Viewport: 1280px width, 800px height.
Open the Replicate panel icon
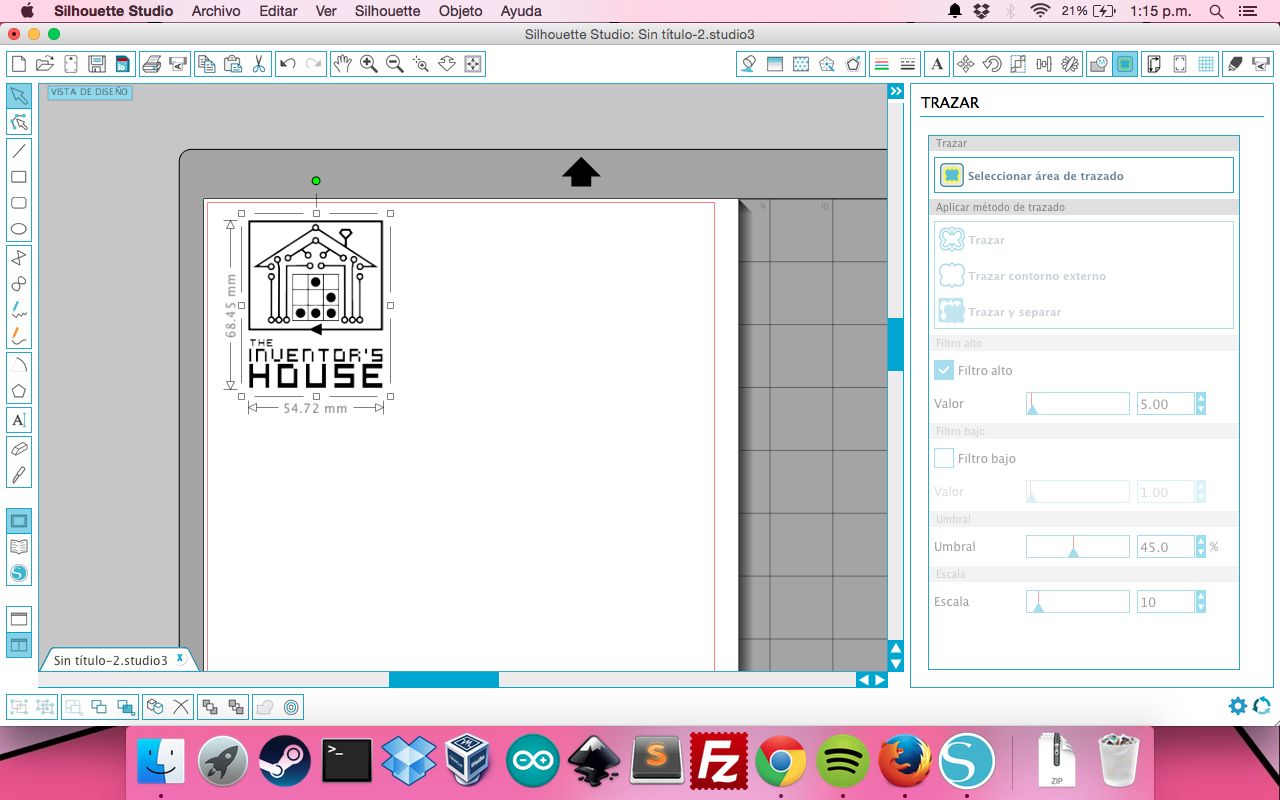click(1070, 64)
